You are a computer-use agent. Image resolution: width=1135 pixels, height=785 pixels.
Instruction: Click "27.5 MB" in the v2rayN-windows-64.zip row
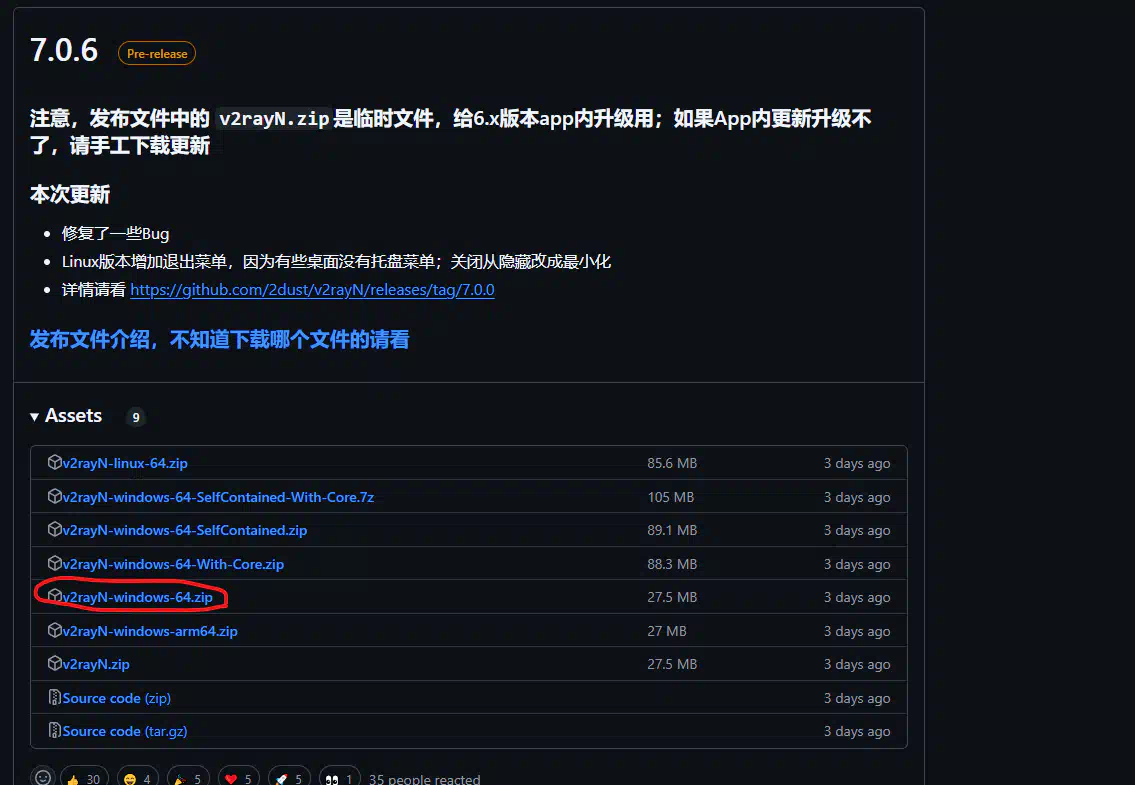[672, 597]
